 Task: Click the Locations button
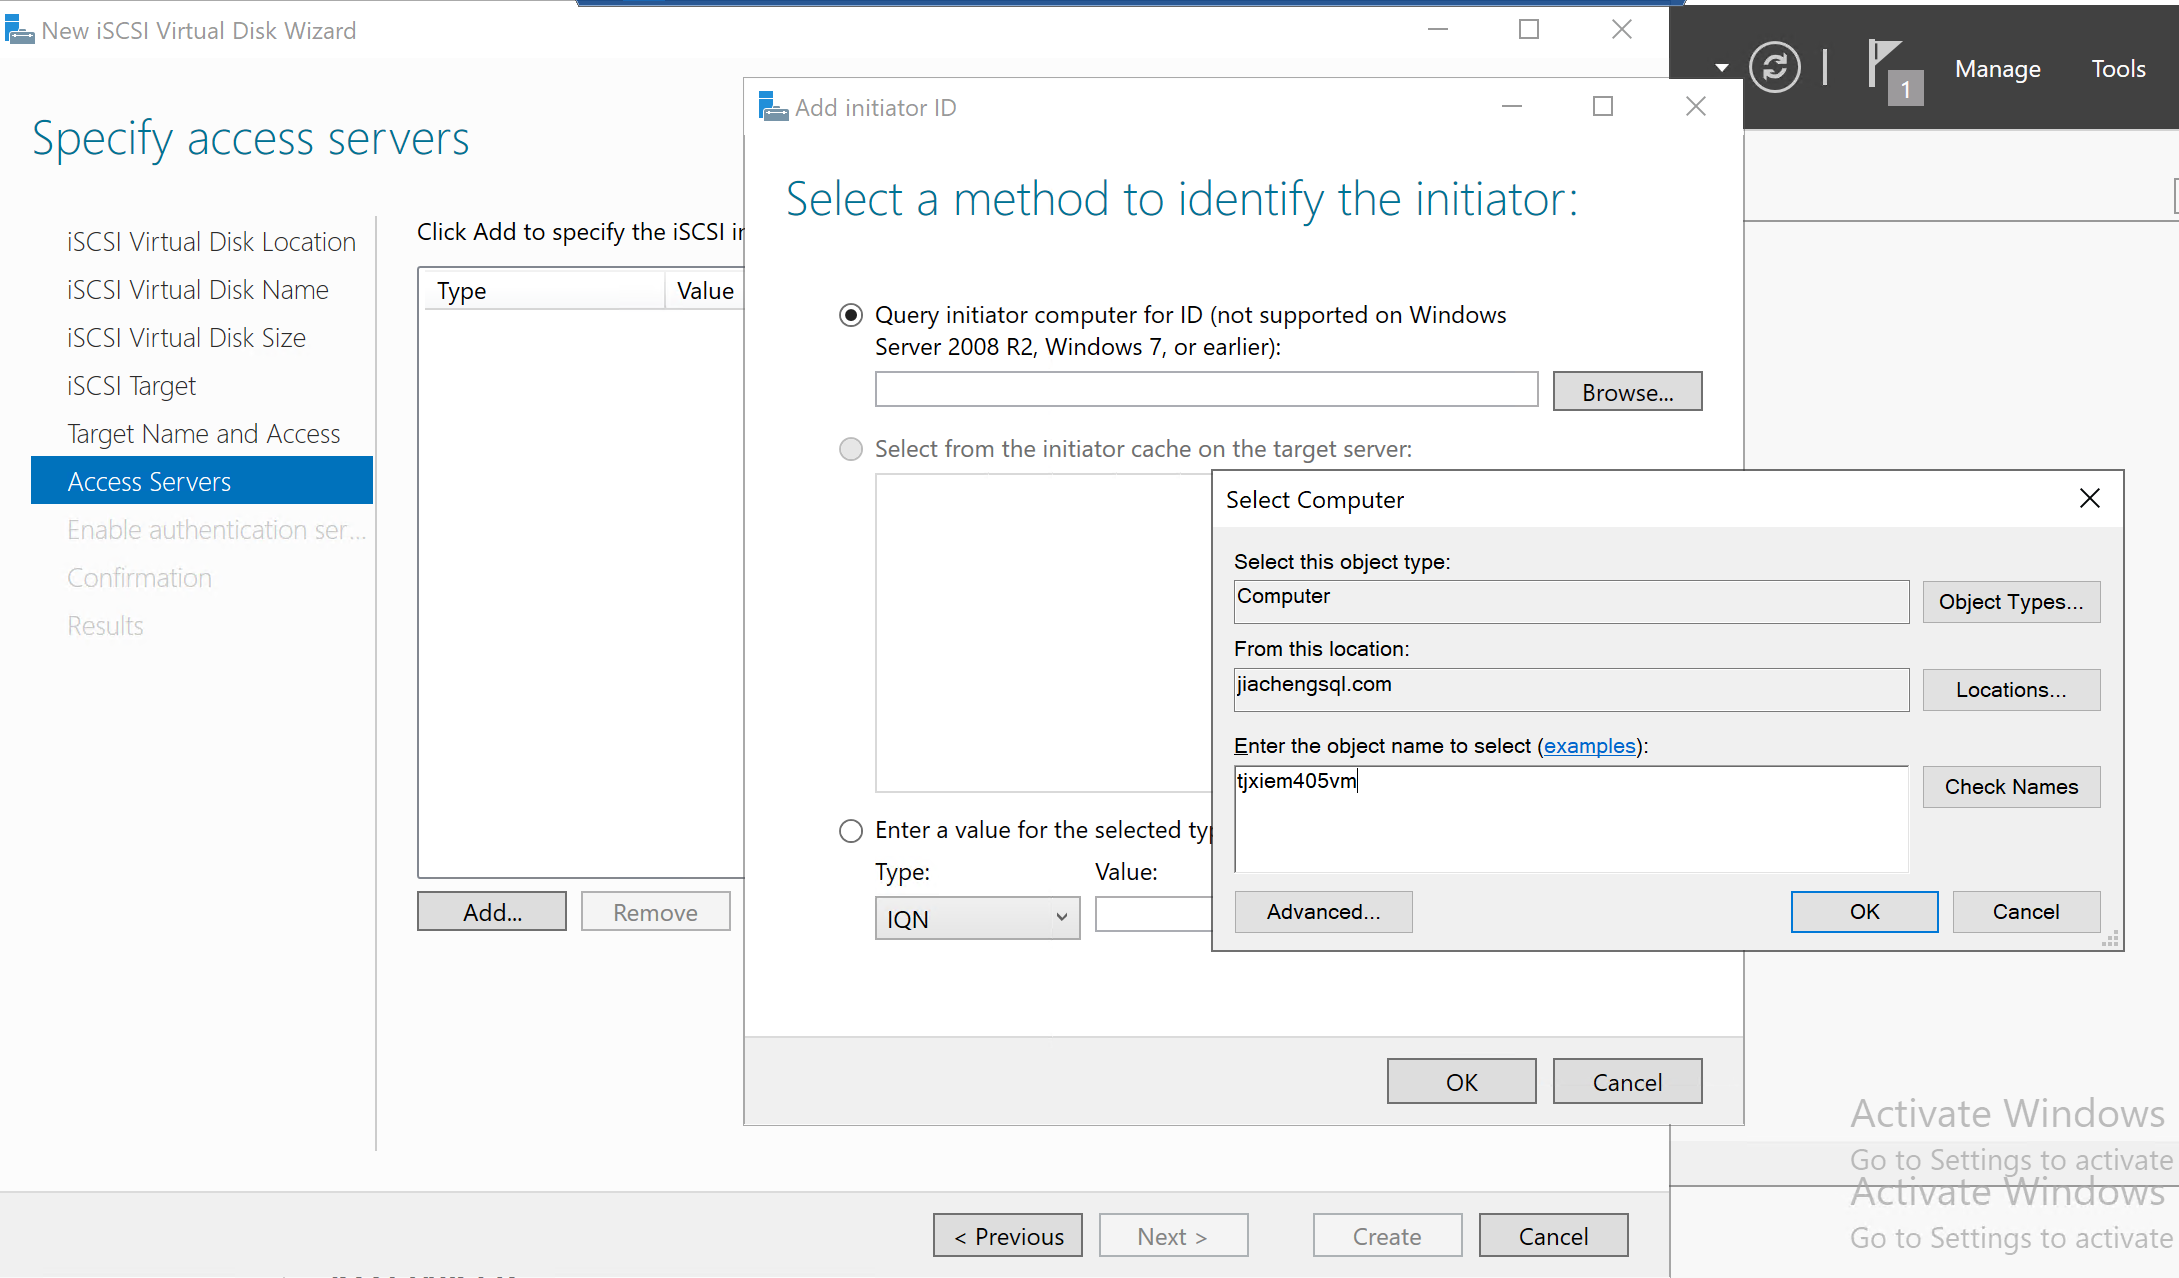(2010, 690)
